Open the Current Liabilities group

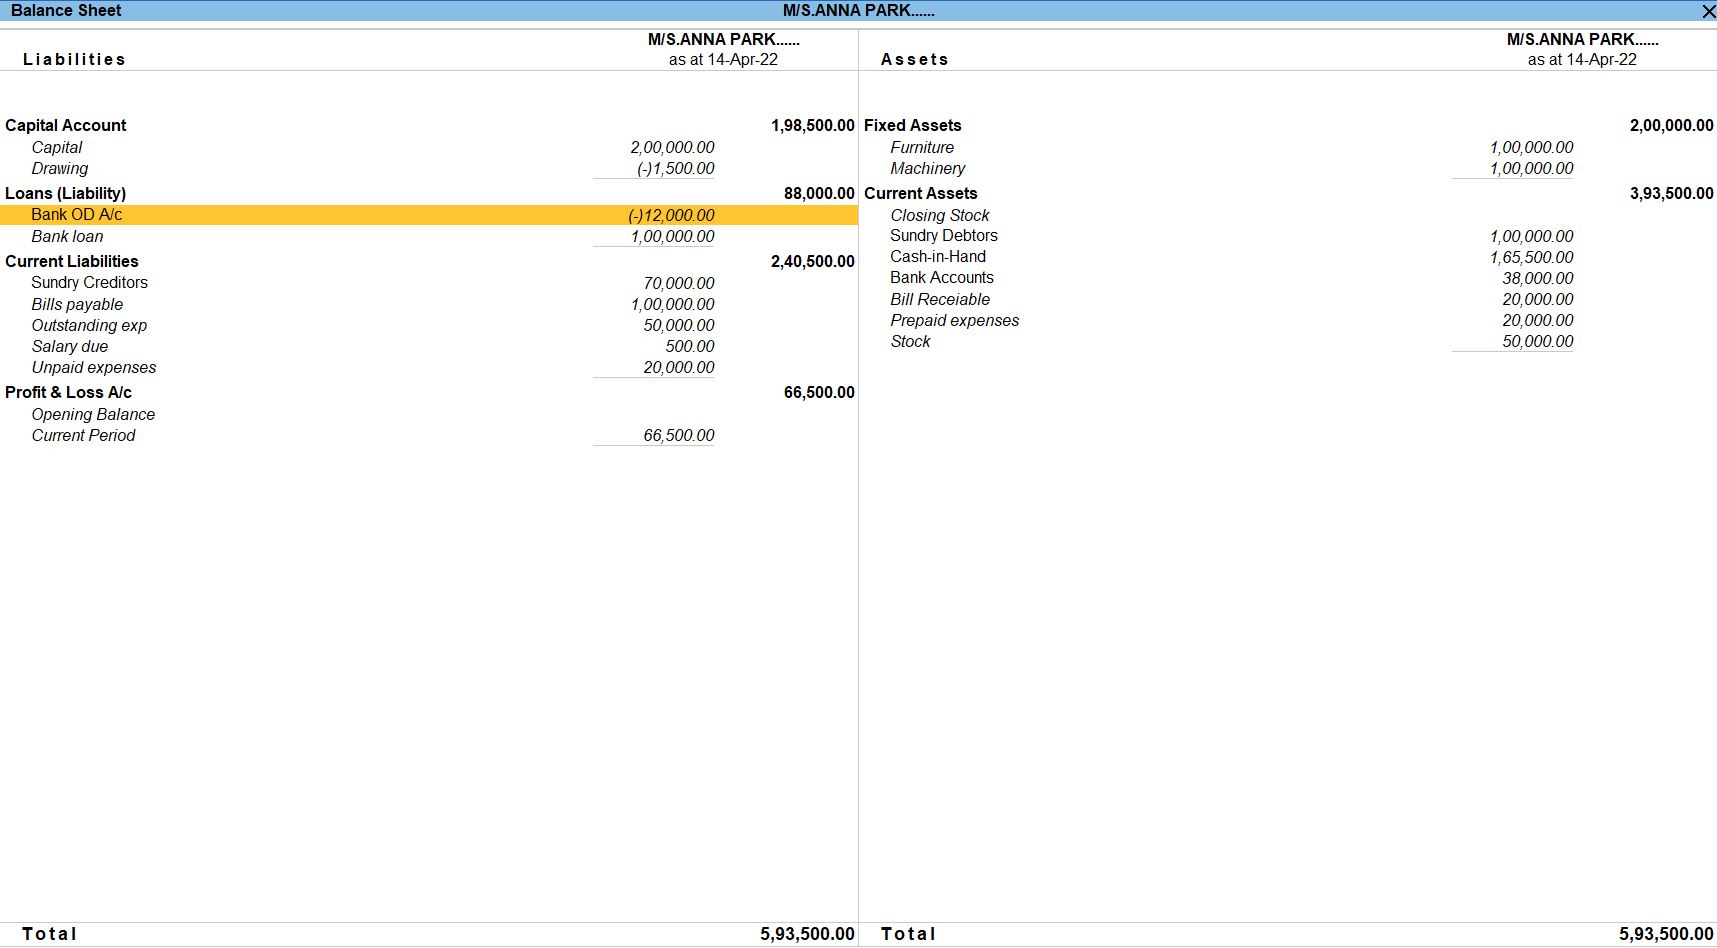click(x=72, y=261)
